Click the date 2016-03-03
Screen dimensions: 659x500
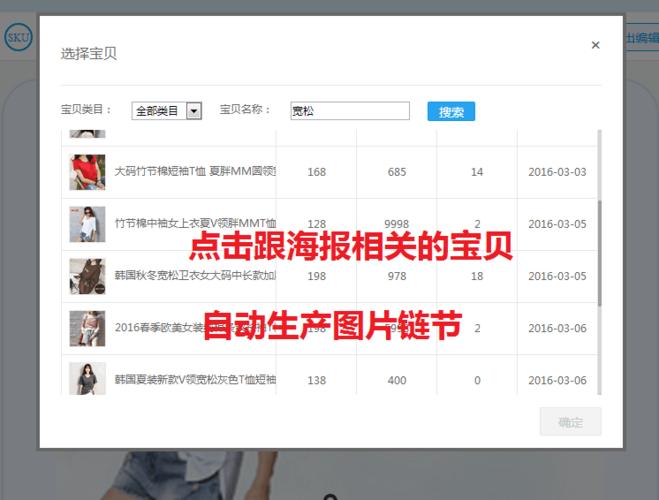[x=557, y=172]
